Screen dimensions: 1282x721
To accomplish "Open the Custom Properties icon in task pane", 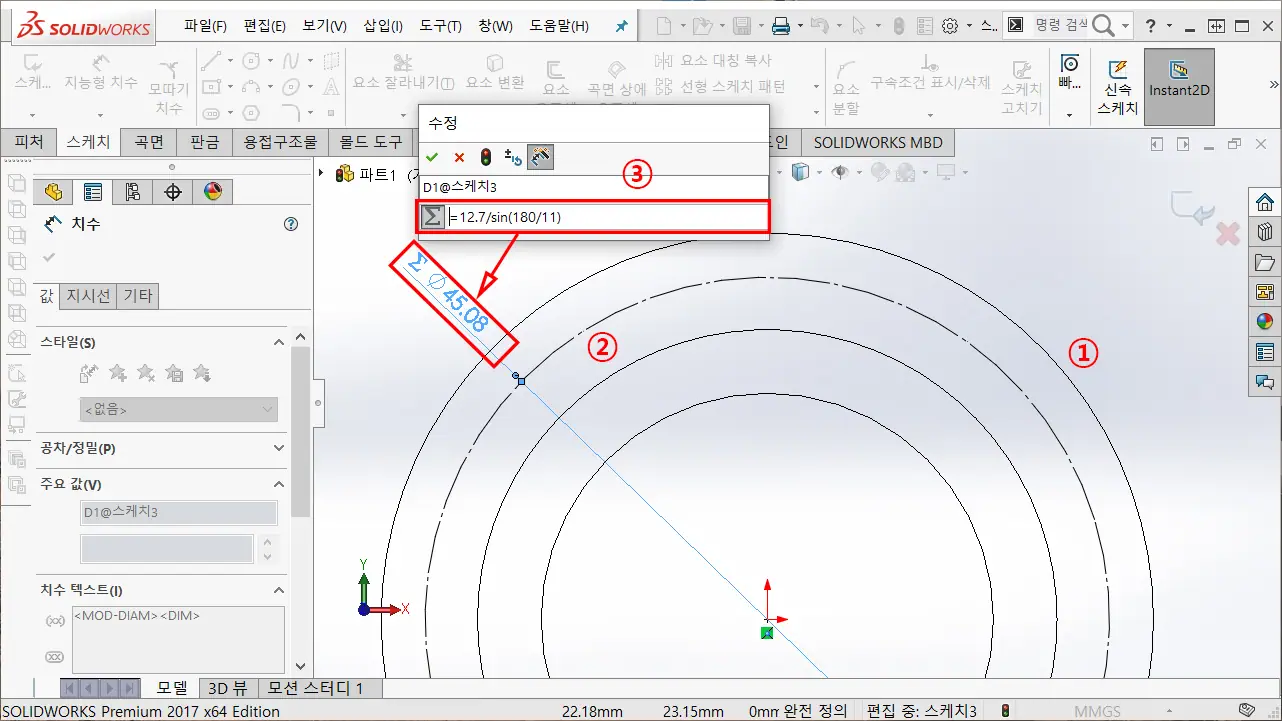I will 1265,352.
